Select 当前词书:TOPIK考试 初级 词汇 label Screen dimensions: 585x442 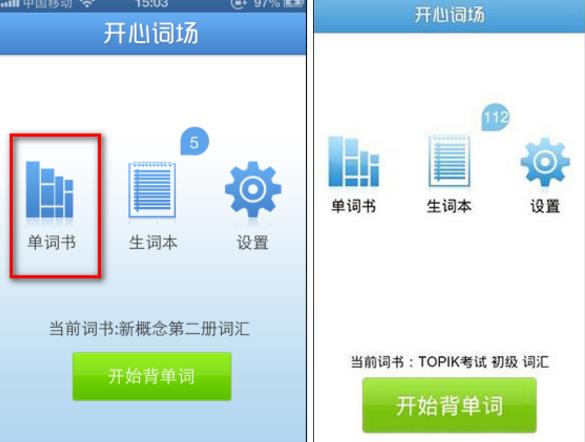[450, 361]
